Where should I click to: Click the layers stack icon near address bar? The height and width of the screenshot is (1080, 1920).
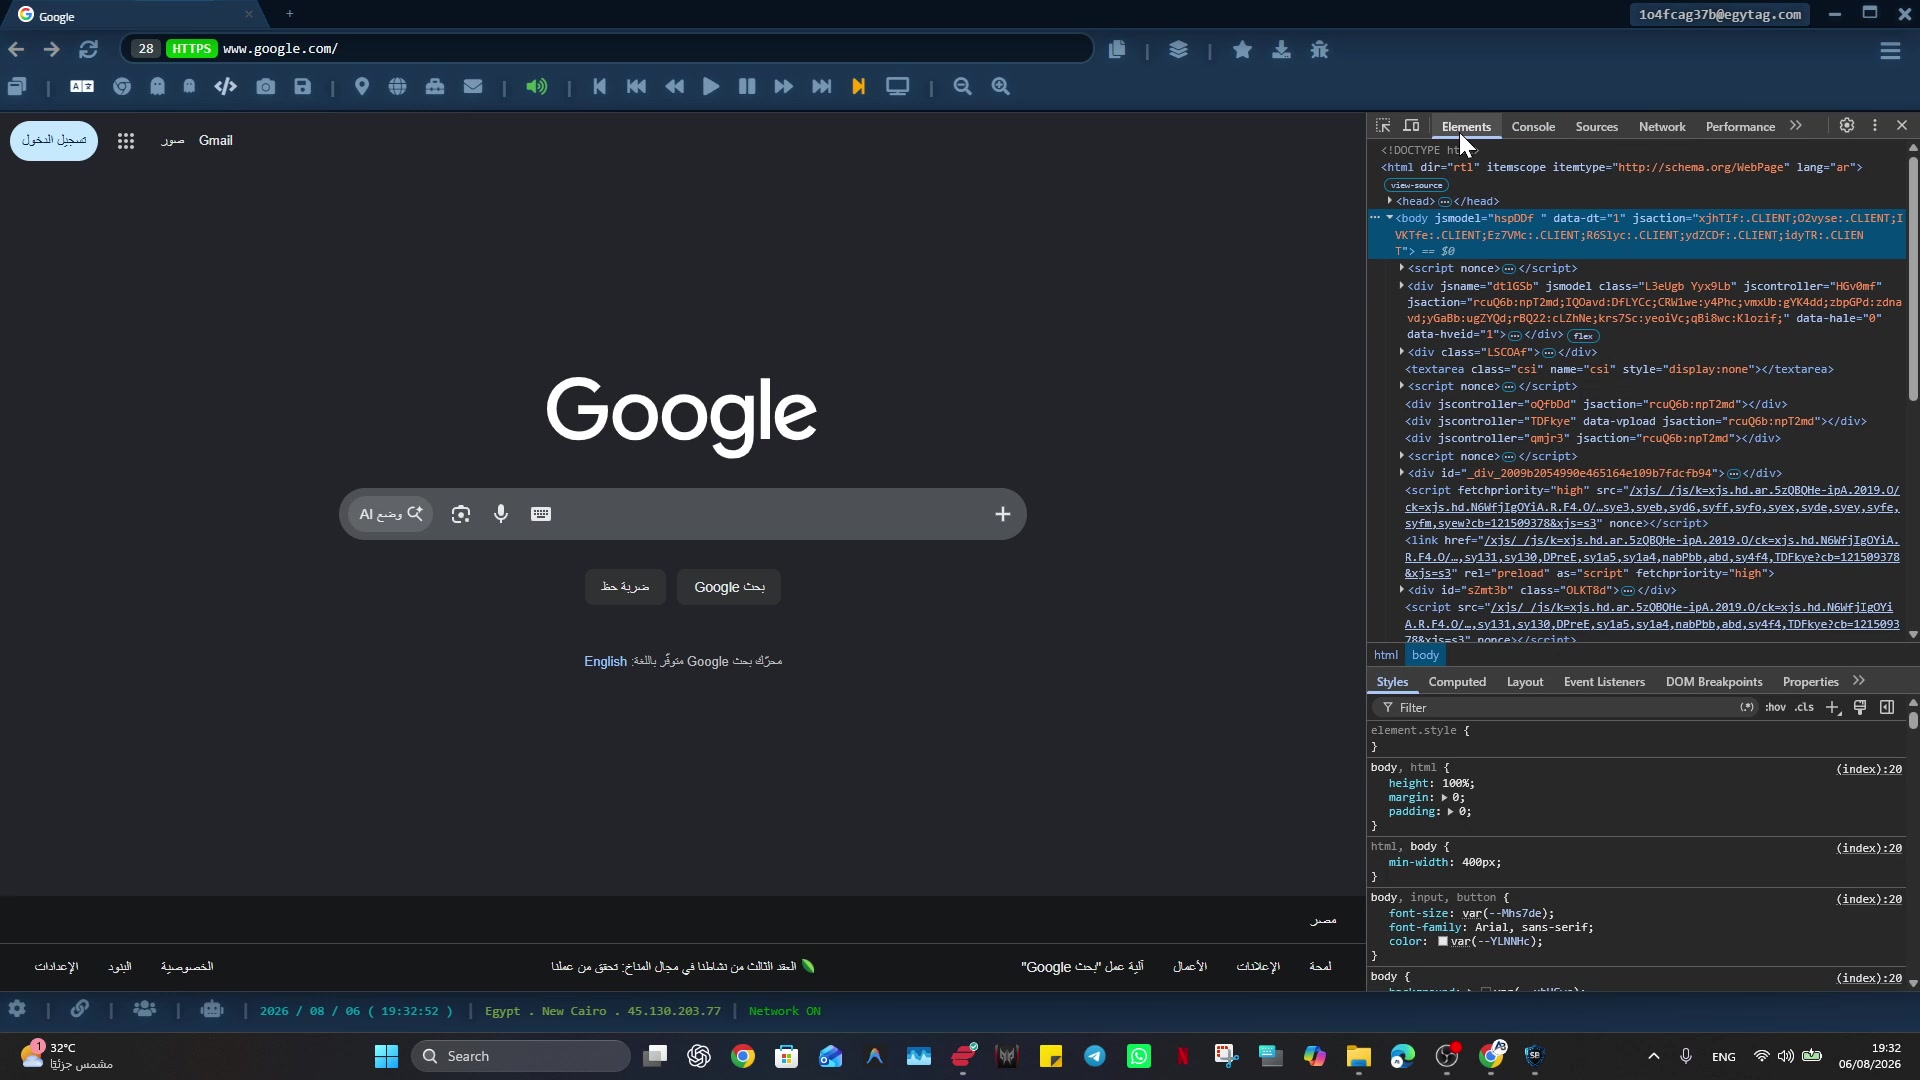pyautogui.click(x=1179, y=49)
